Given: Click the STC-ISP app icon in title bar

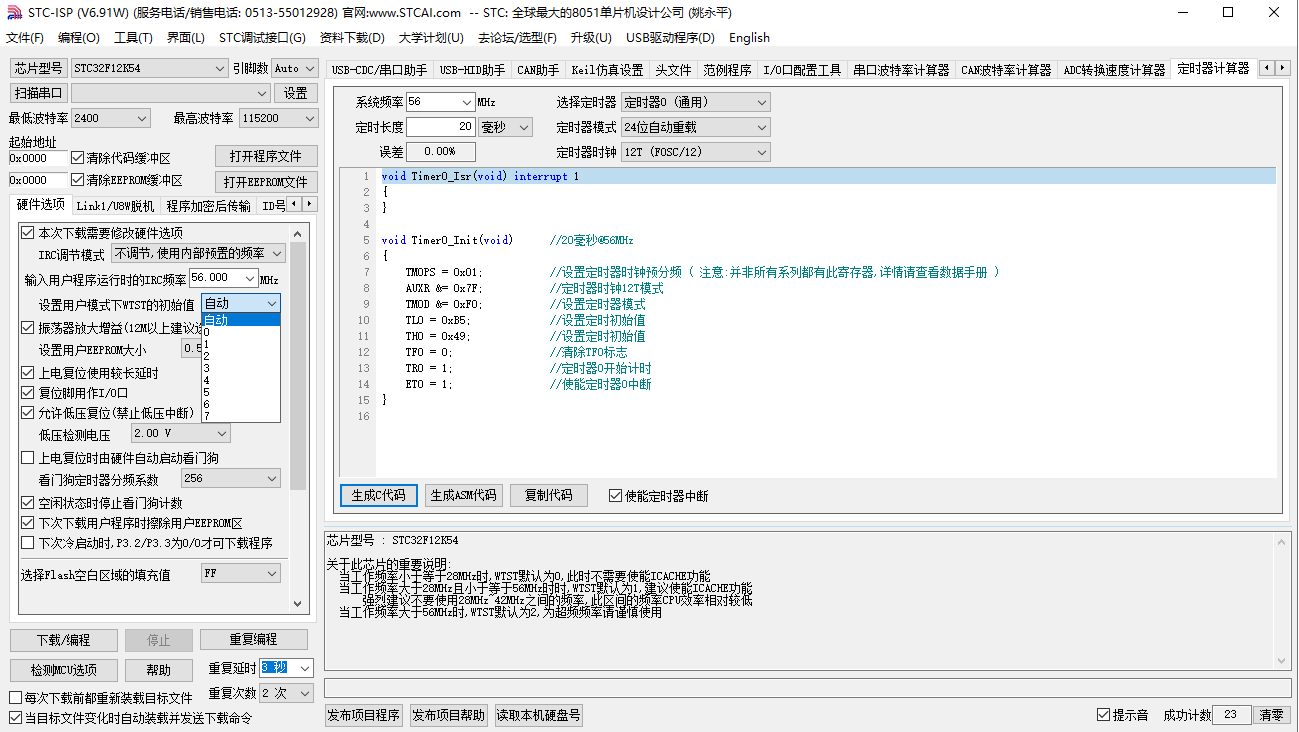Looking at the screenshot, I should pos(14,13).
